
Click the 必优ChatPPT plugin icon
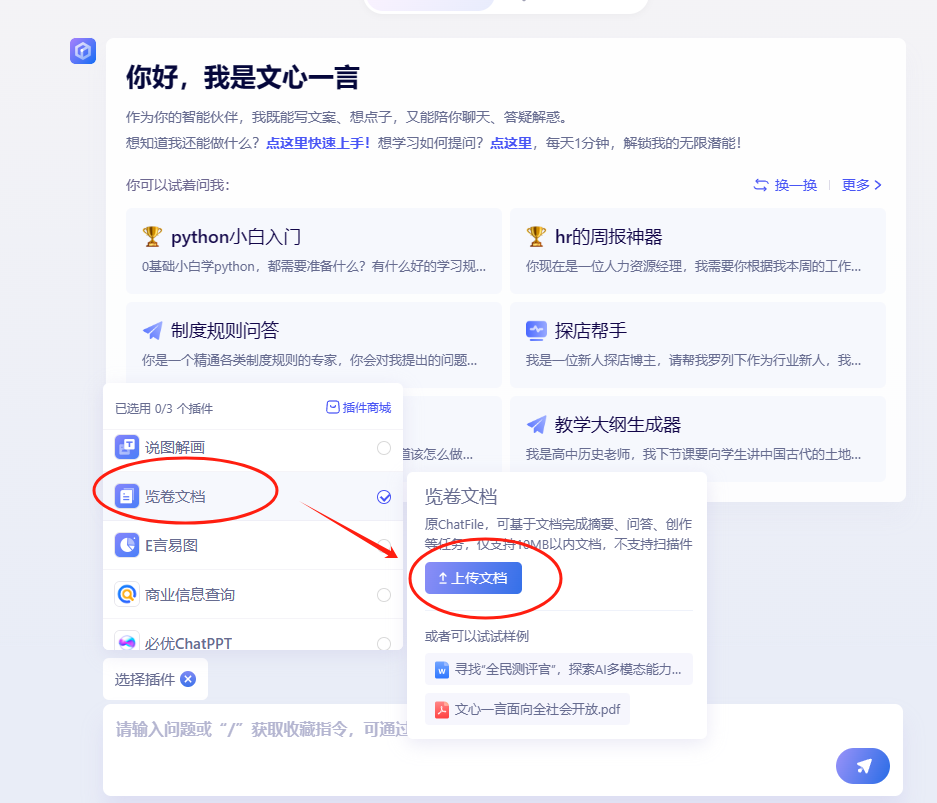pyautogui.click(x=127, y=642)
